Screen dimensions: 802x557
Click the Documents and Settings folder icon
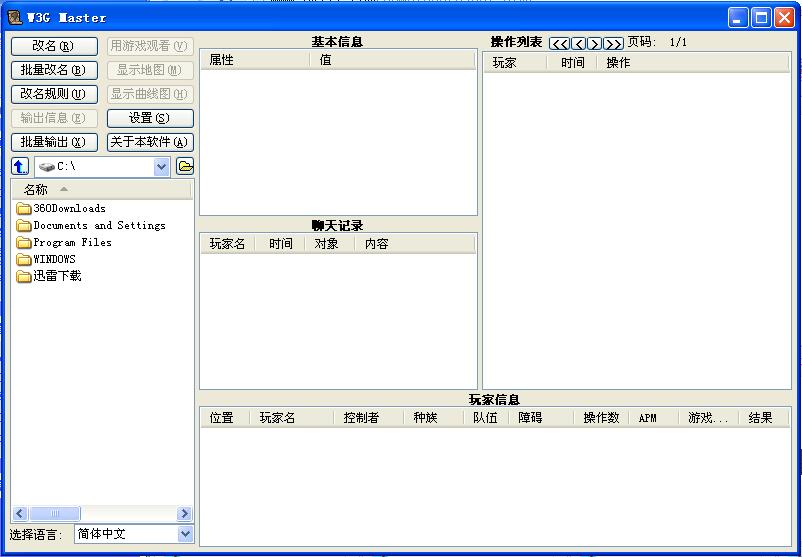coord(24,226)
